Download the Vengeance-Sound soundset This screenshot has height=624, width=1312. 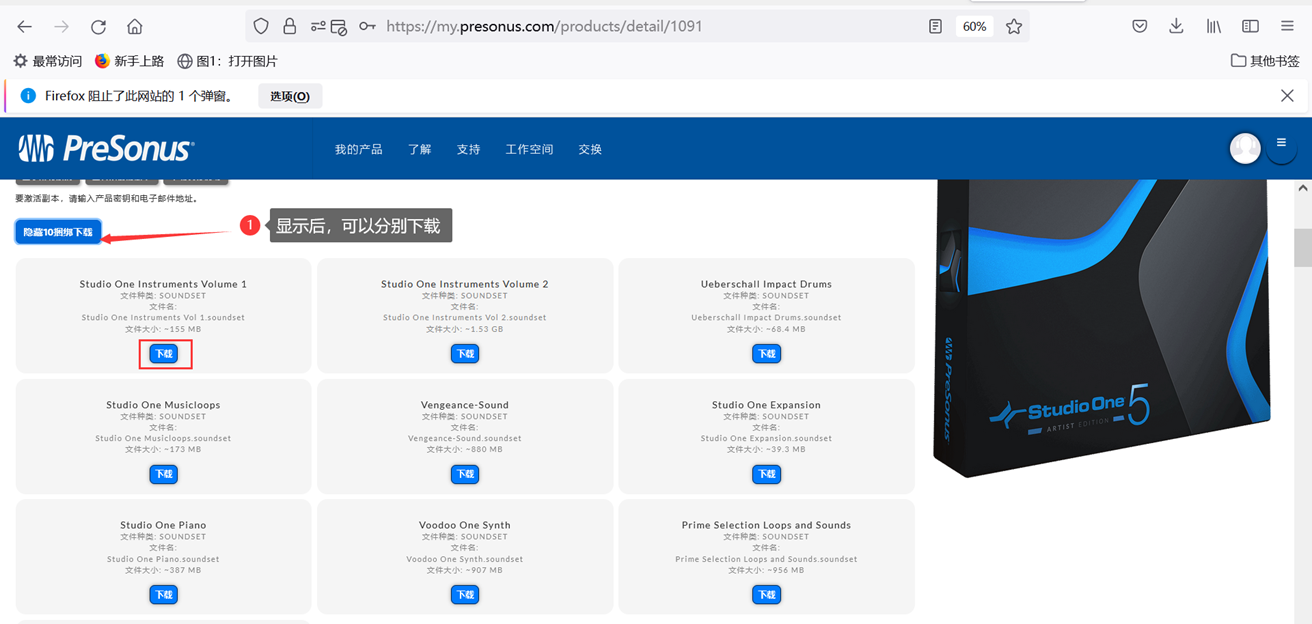[x=465, y=474]
